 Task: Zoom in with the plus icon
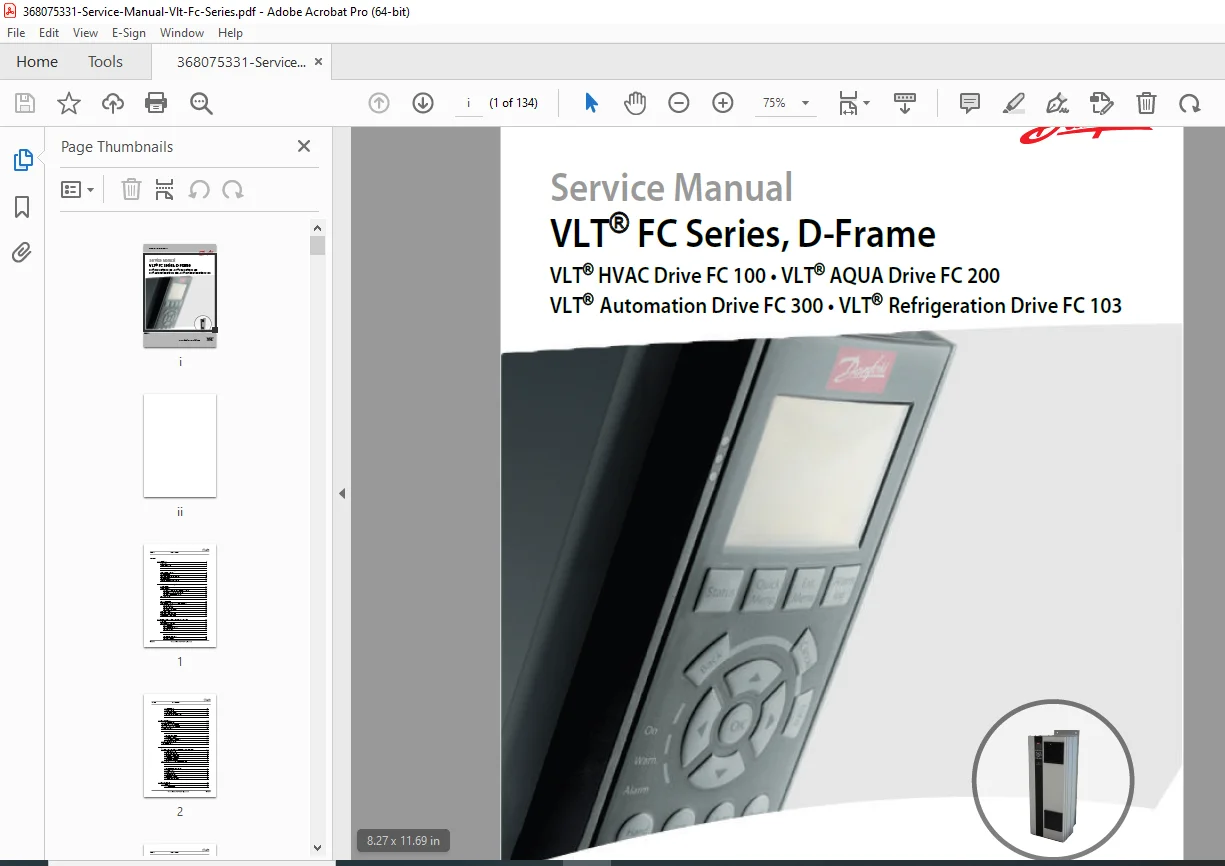click(x=723, y=103)
